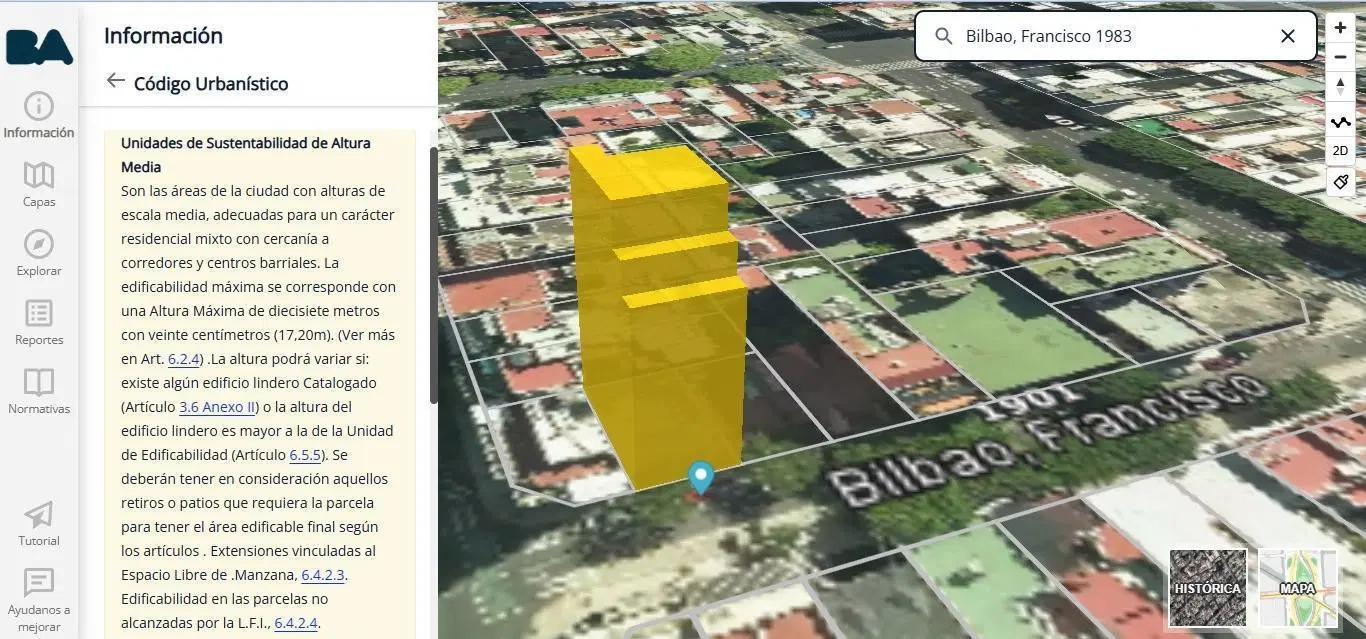Image resolution: width=1366 pixels, height=639 pixels.
Task: Open the Normativas section
Action: (39, 391)
